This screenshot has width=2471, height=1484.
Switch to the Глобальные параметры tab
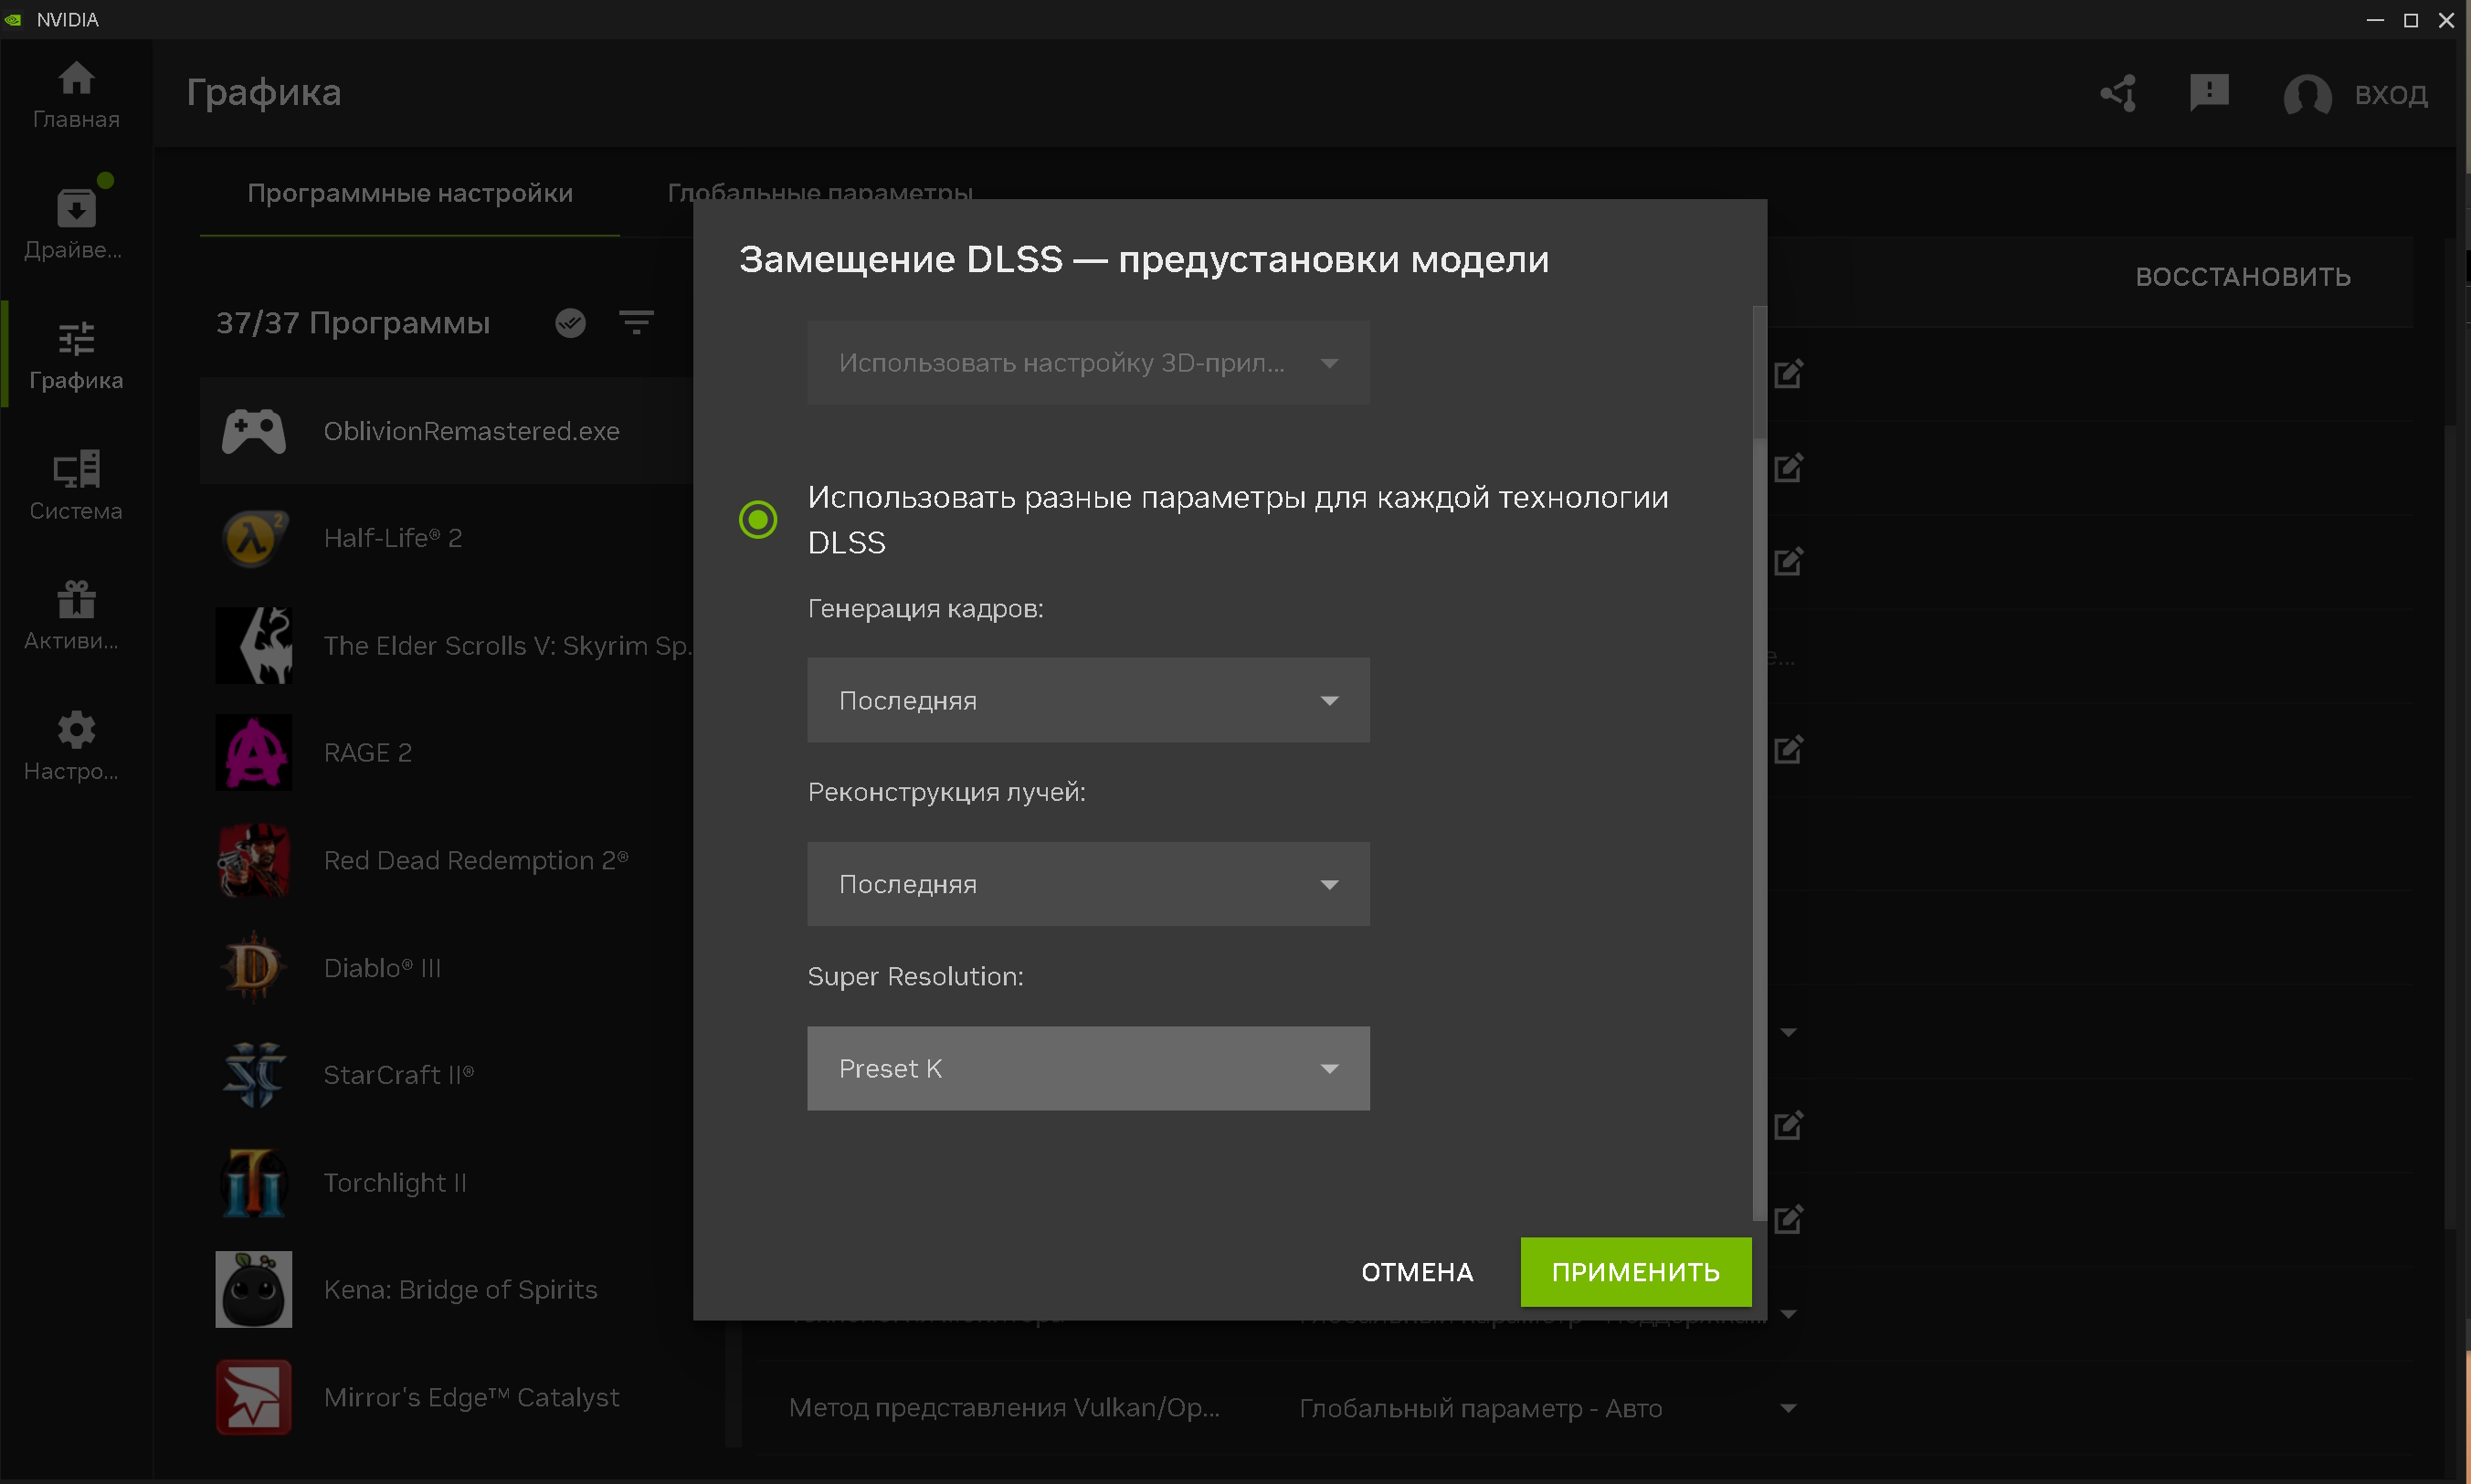(x=819, y=190)
